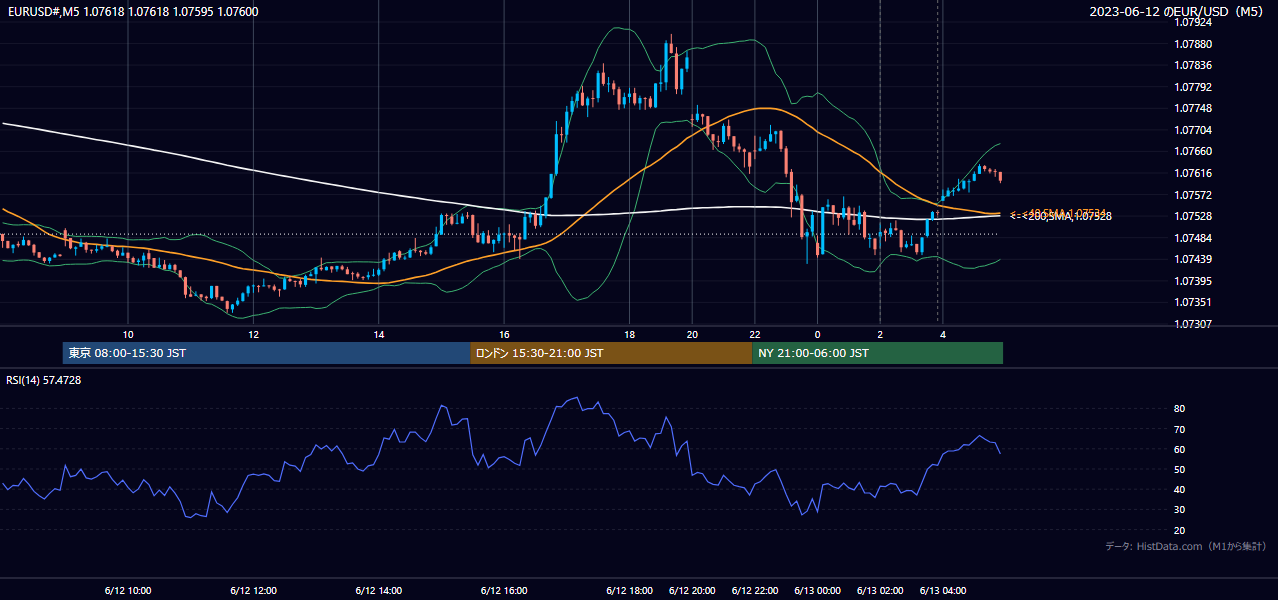This screenshot has height=600, width=1278.
Task: Click the bottom date label 6/13 04:00
Action: click(943, 591)
